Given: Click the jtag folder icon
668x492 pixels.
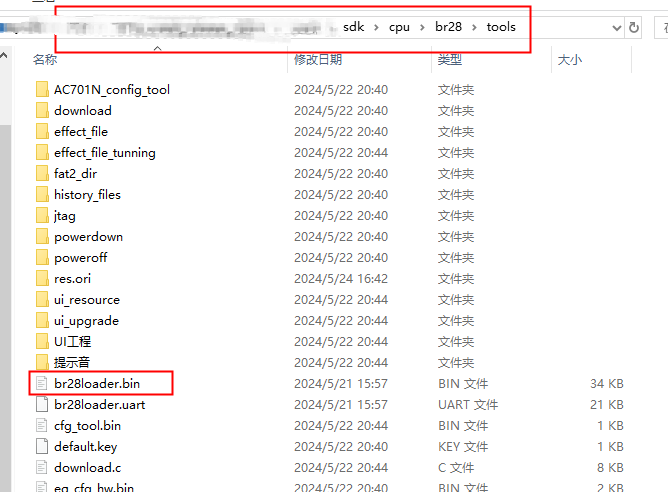Looking at the screenshot, I should (x=42, y=216).
